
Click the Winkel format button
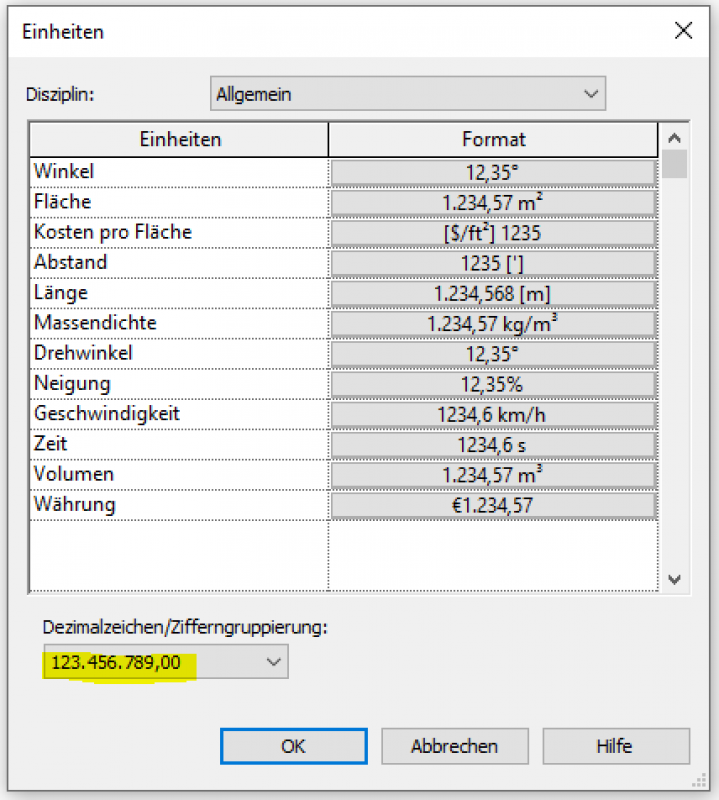point(493,172)
